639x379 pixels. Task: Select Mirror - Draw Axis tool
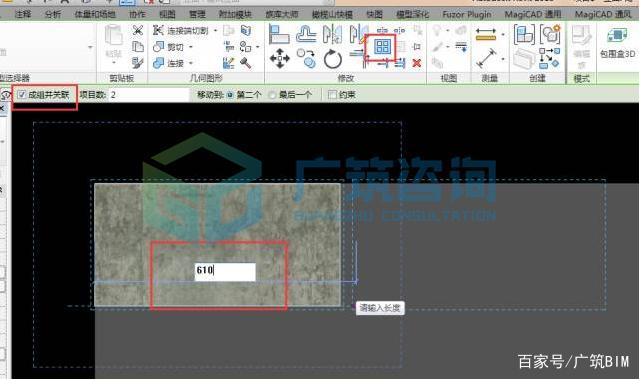click(x=358, y=34)
